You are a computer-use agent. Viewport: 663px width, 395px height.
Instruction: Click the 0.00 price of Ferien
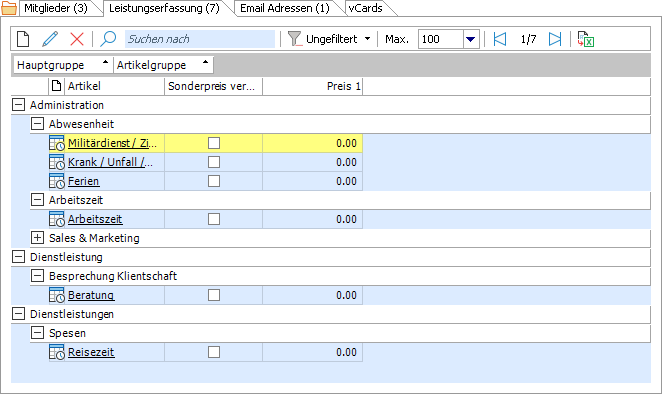(x=346, y=181)
